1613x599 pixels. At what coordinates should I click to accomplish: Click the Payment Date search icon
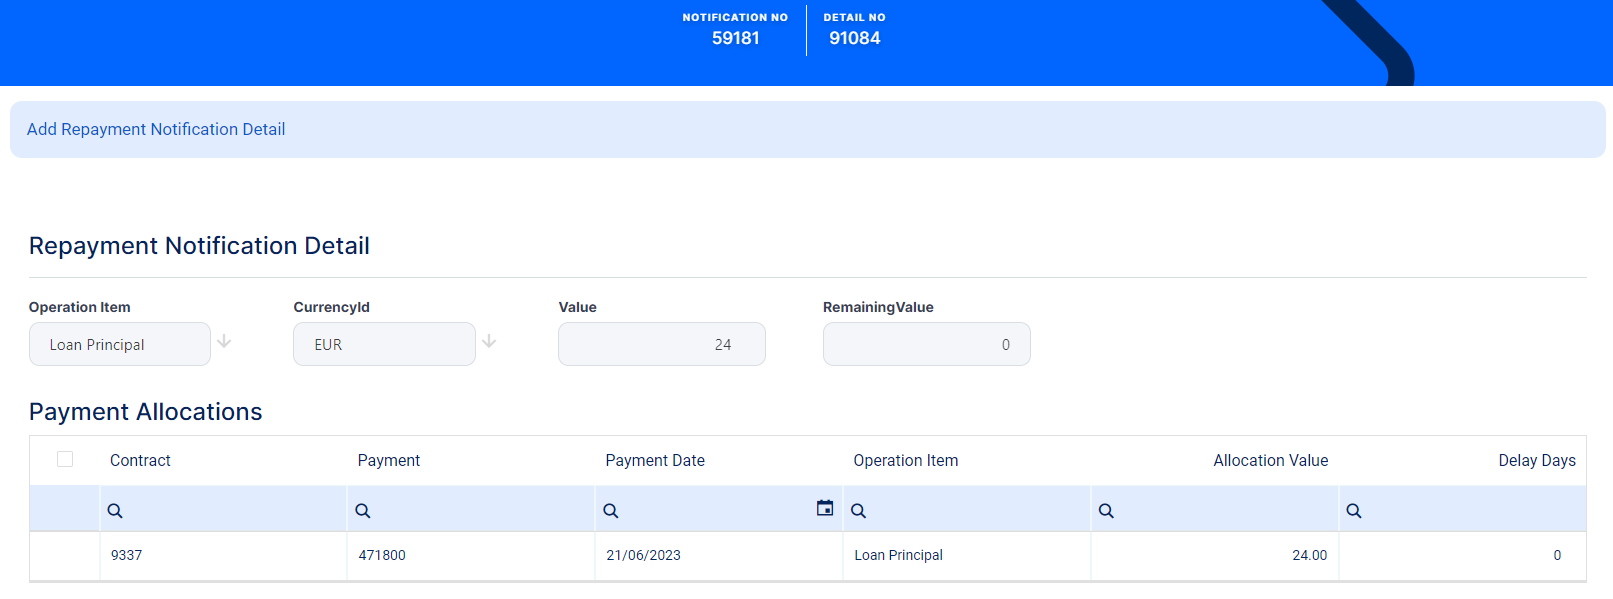tap(611, 511)
